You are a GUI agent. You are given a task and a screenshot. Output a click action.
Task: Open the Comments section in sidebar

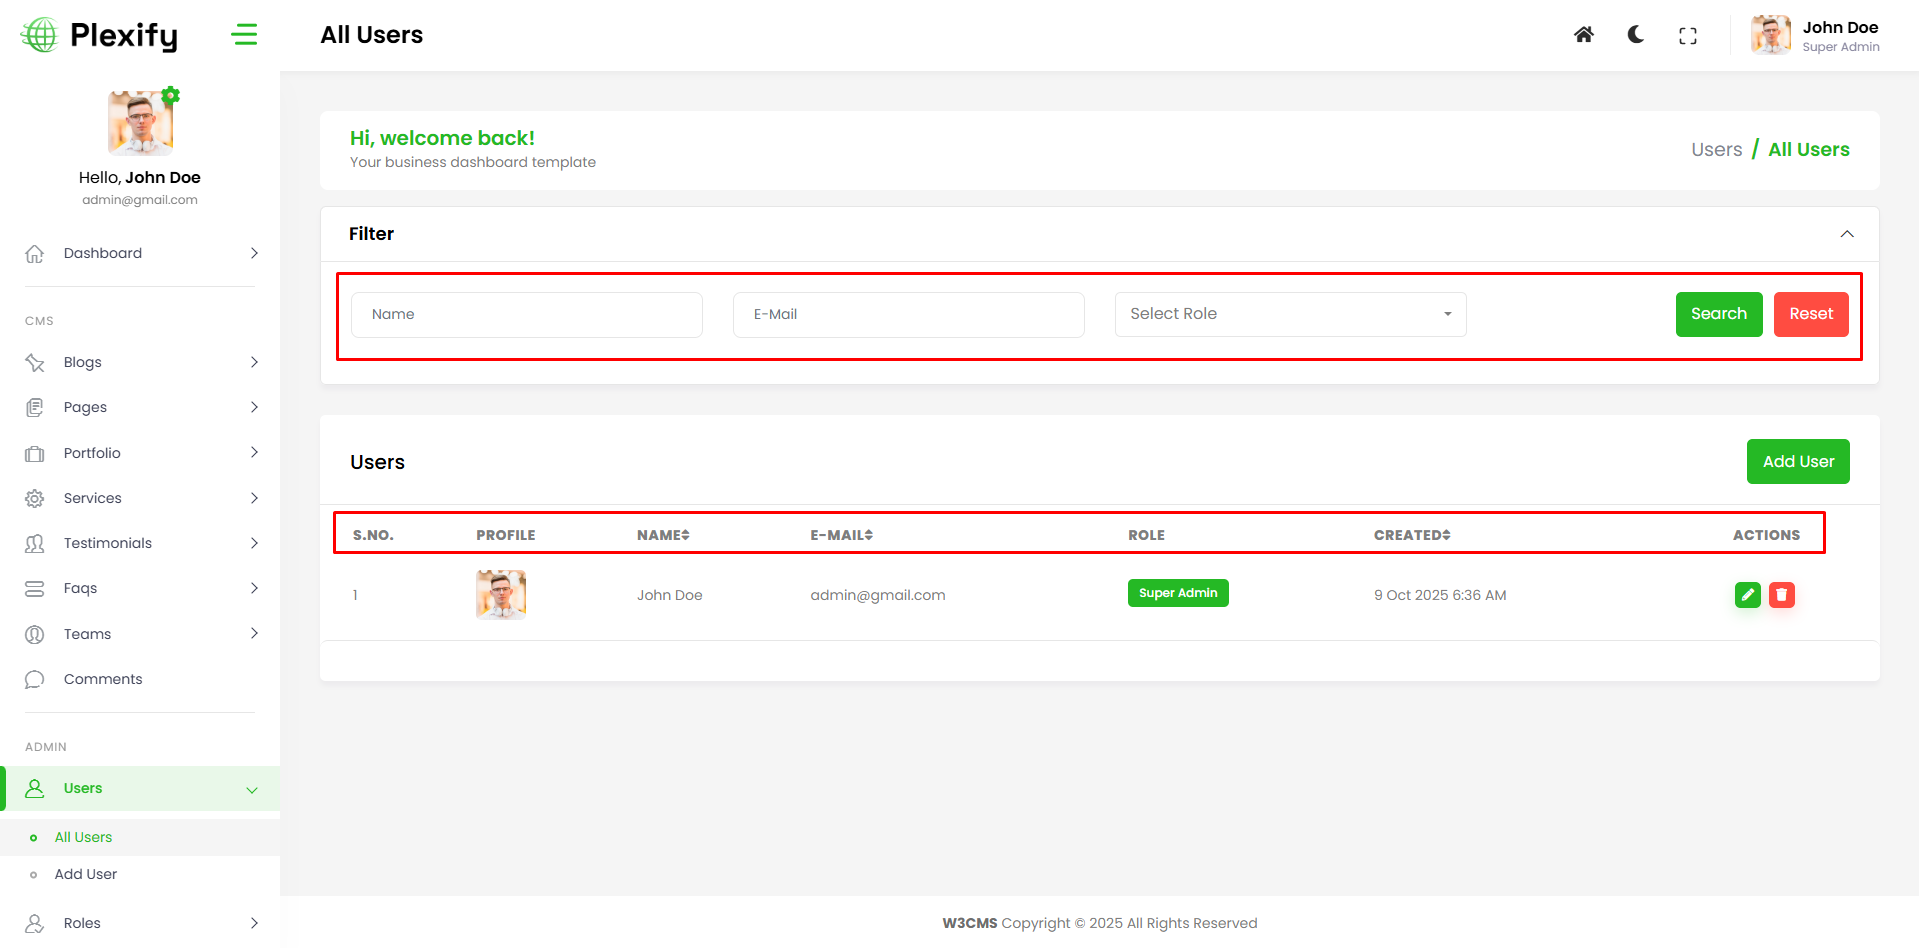(x=103, y=679)
